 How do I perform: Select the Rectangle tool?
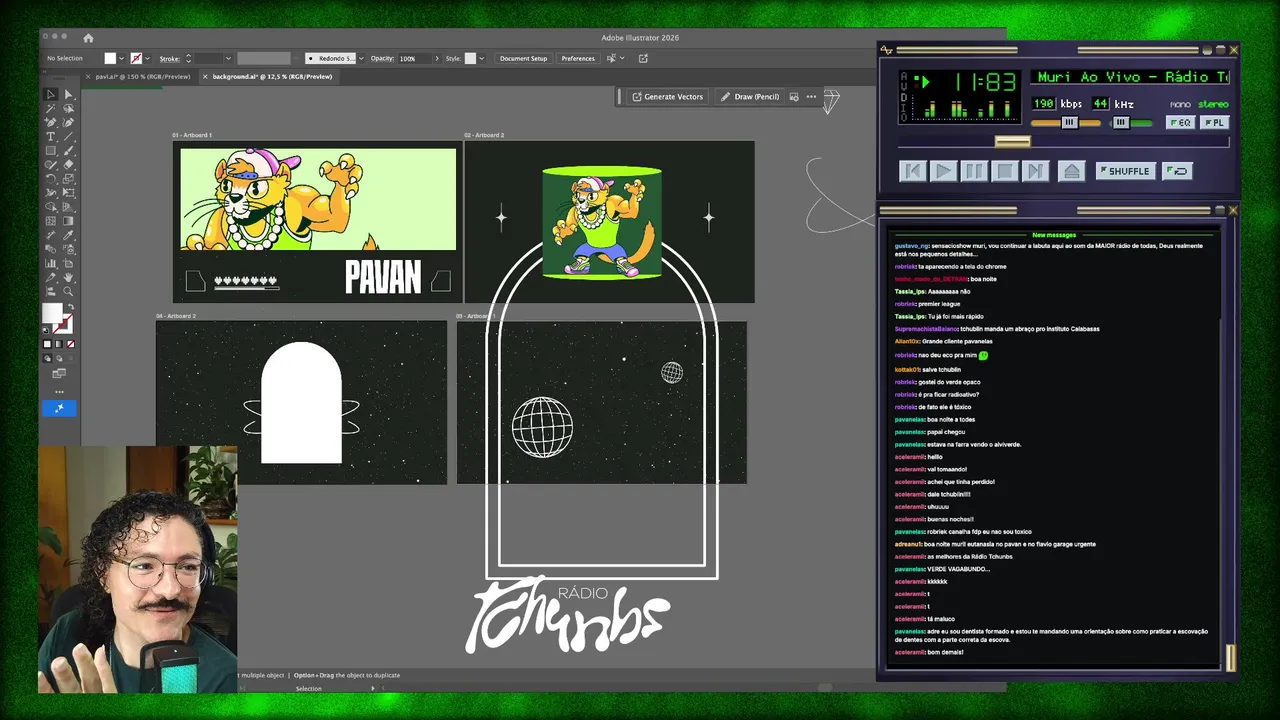click(x=50, y=149)
